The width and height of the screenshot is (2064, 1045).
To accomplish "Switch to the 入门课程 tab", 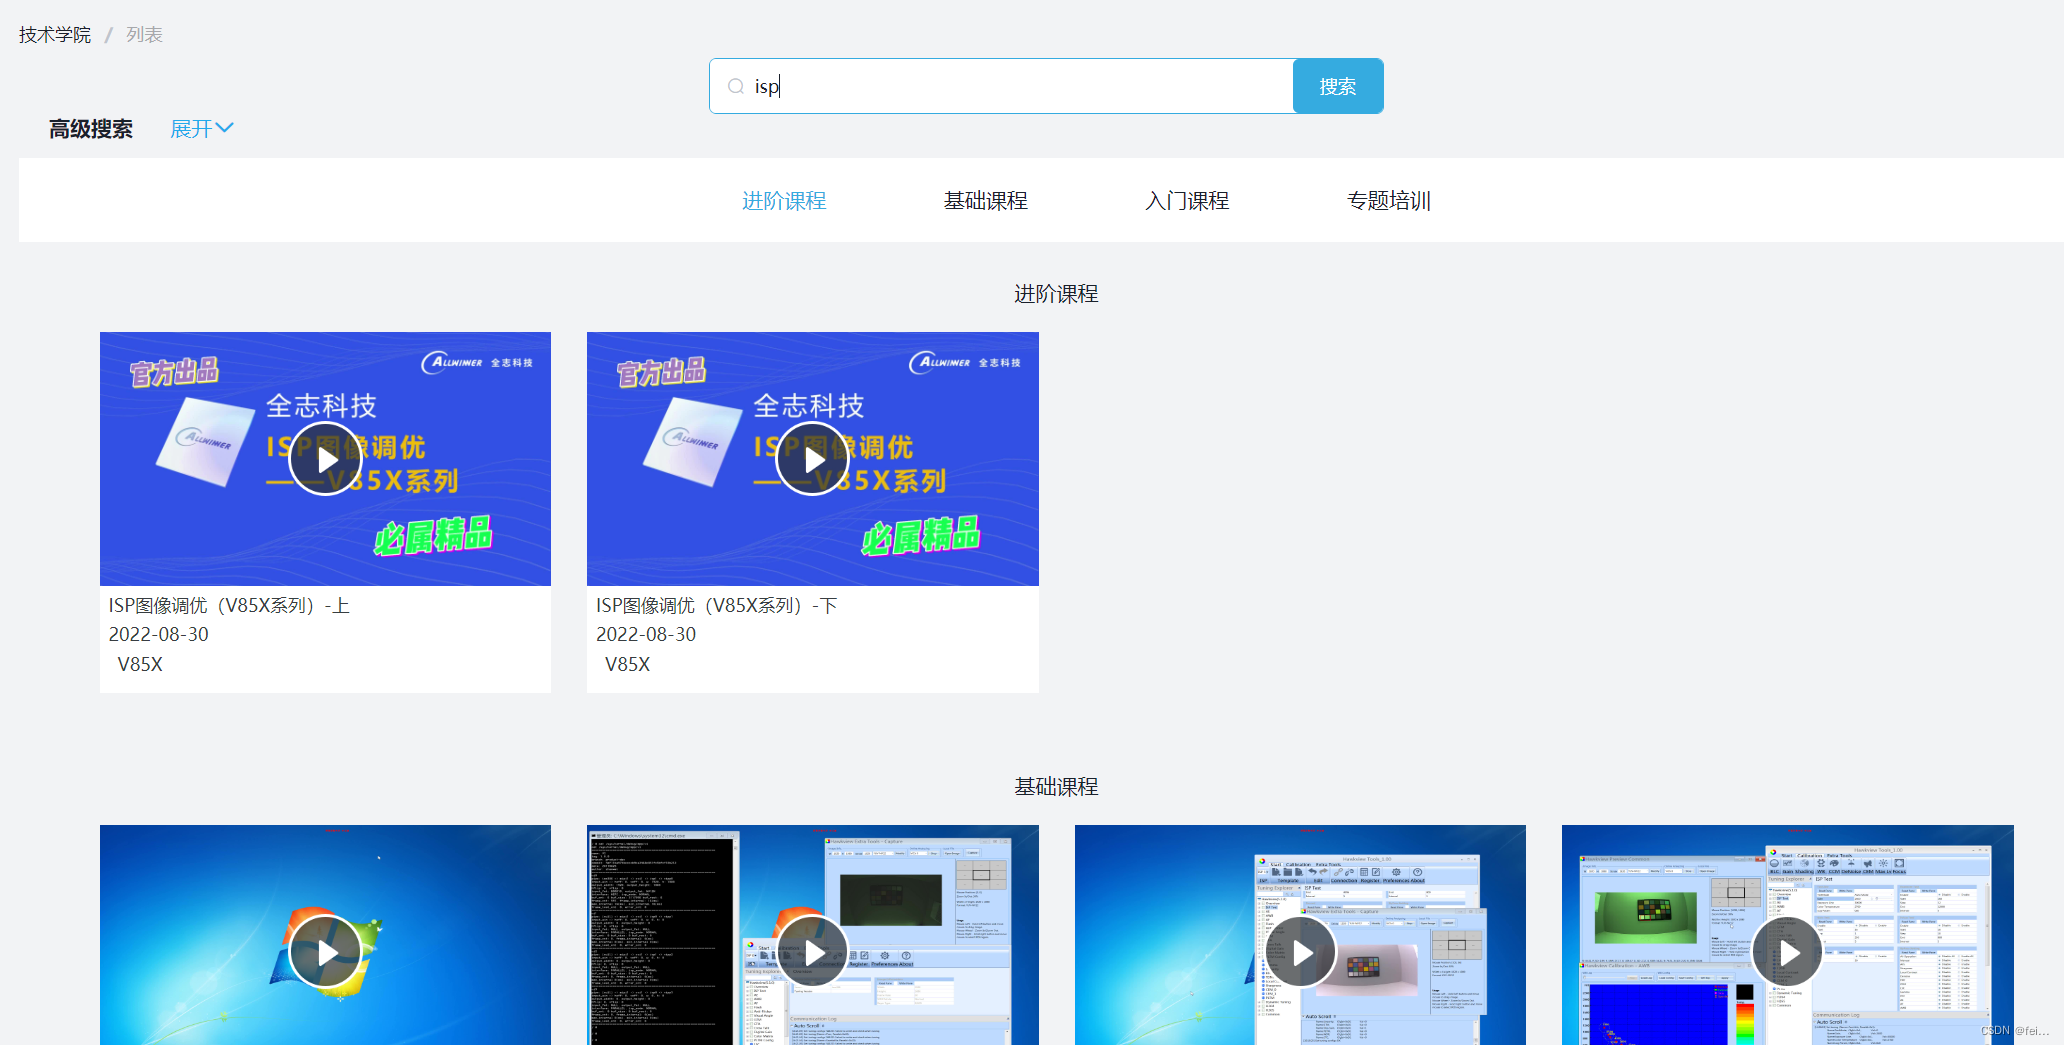I will 1188,200.
